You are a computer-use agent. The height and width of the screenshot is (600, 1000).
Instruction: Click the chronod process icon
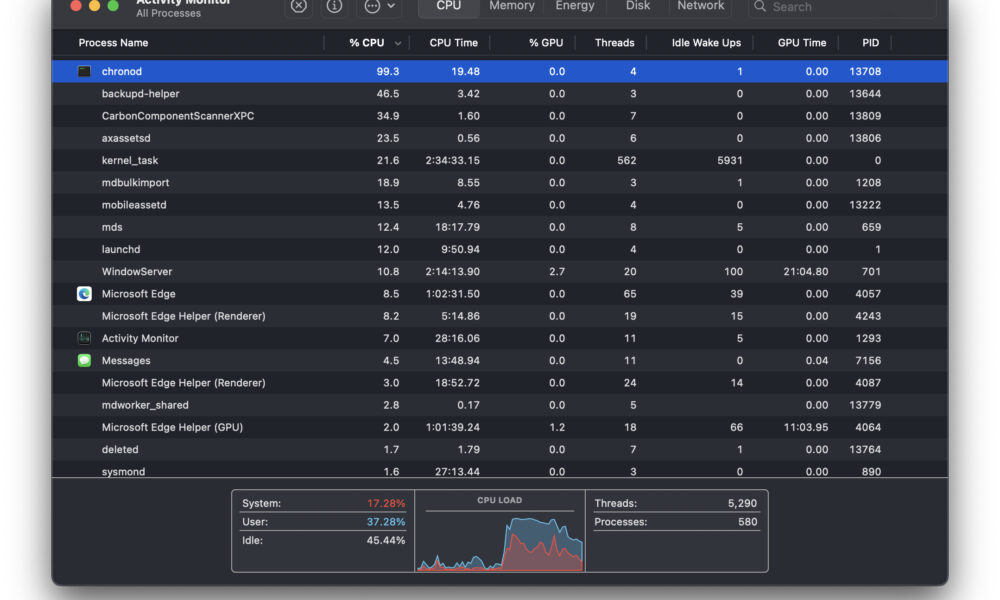point(84,71)
